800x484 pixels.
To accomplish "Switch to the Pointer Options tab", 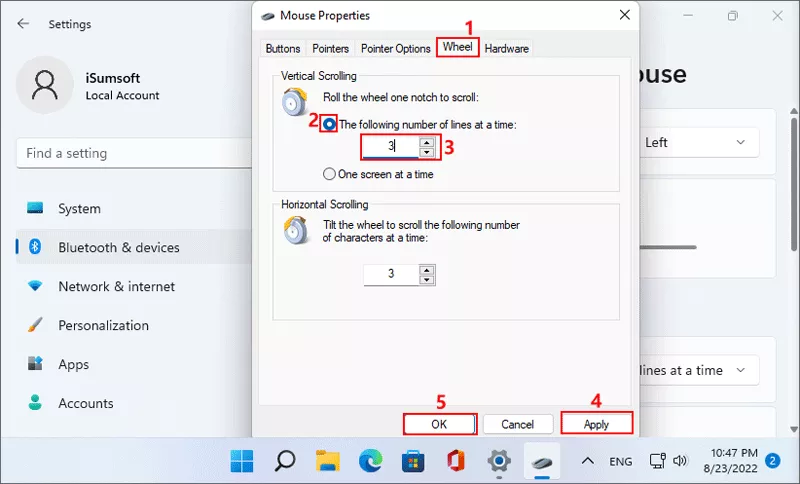I will point(395,48).
